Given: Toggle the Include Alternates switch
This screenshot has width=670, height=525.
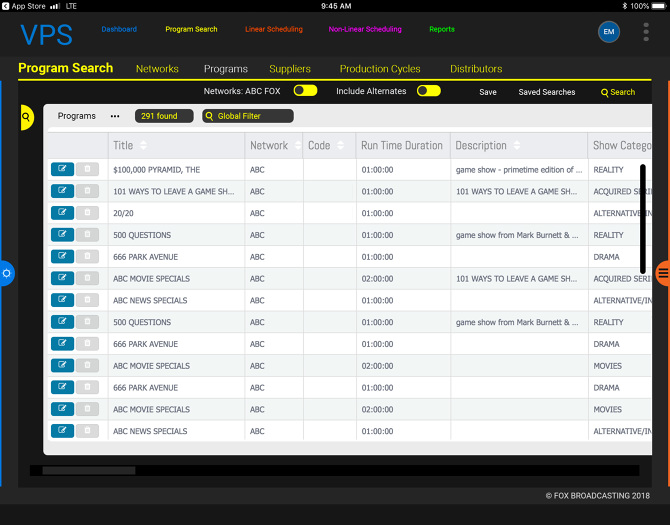Looking at the screenshot, I should click(429, 91).
